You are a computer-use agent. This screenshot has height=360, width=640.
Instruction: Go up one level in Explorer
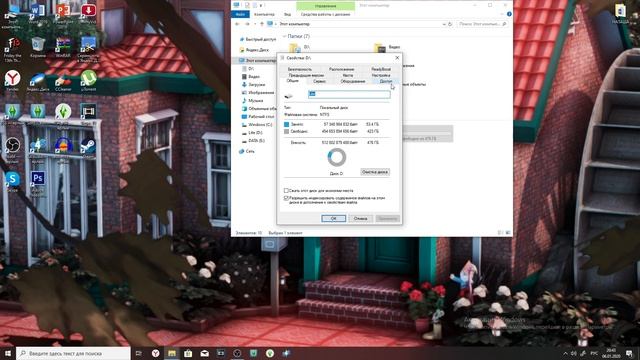pyautogui.click(x=262, y=24)
